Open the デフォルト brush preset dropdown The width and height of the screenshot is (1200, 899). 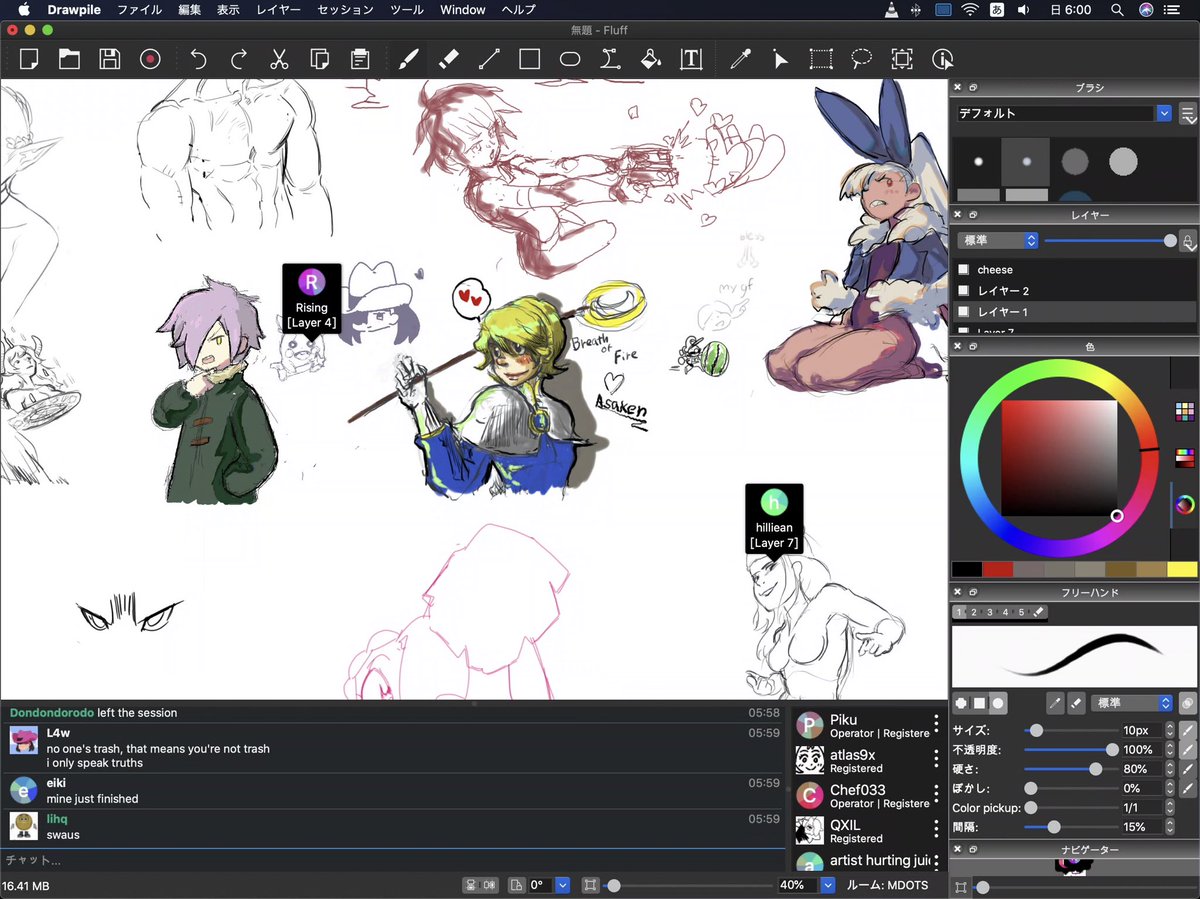point(1064,113)
